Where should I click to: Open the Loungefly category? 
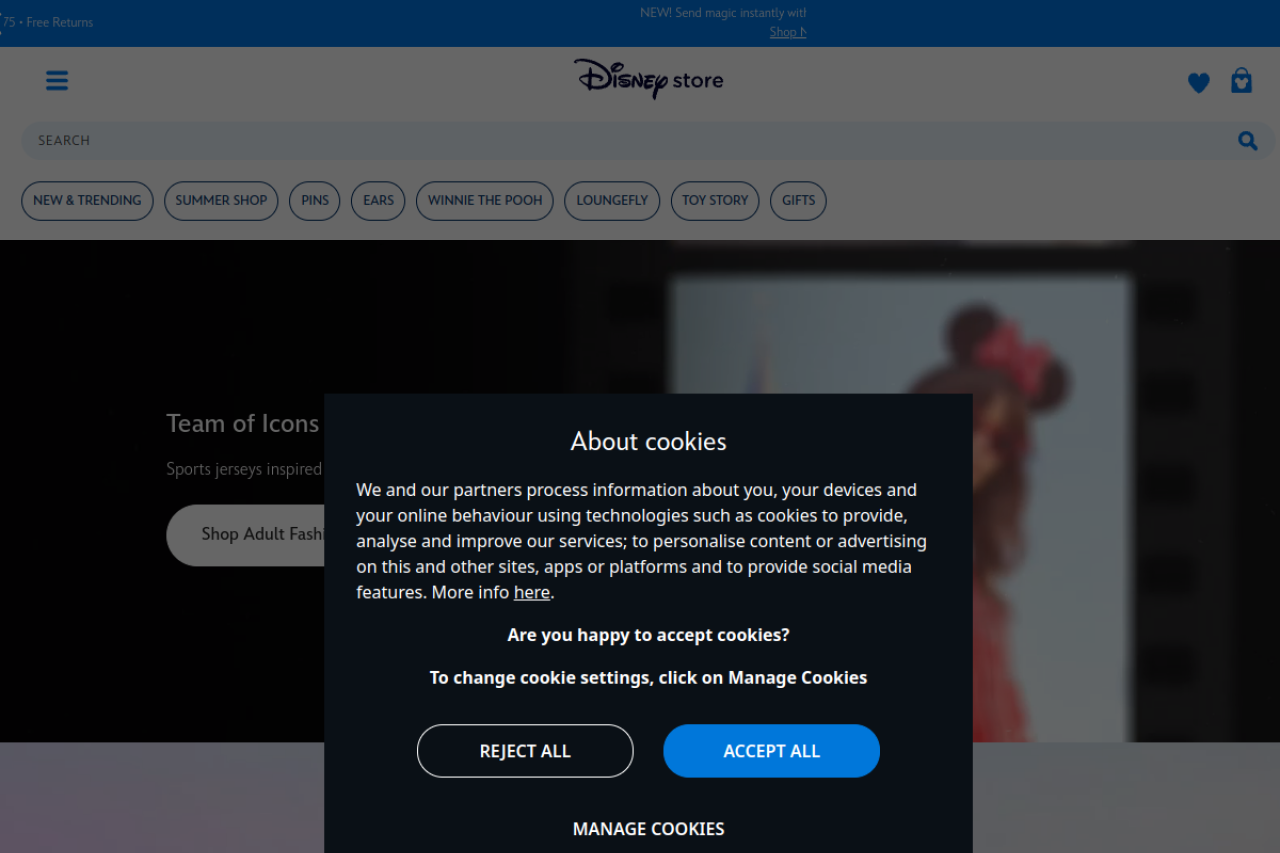click(x=612, y=201)
